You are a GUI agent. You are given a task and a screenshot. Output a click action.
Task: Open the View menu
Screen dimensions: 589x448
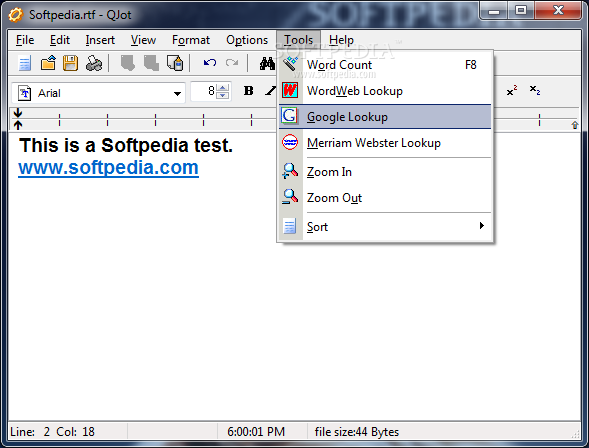(143, 40)
